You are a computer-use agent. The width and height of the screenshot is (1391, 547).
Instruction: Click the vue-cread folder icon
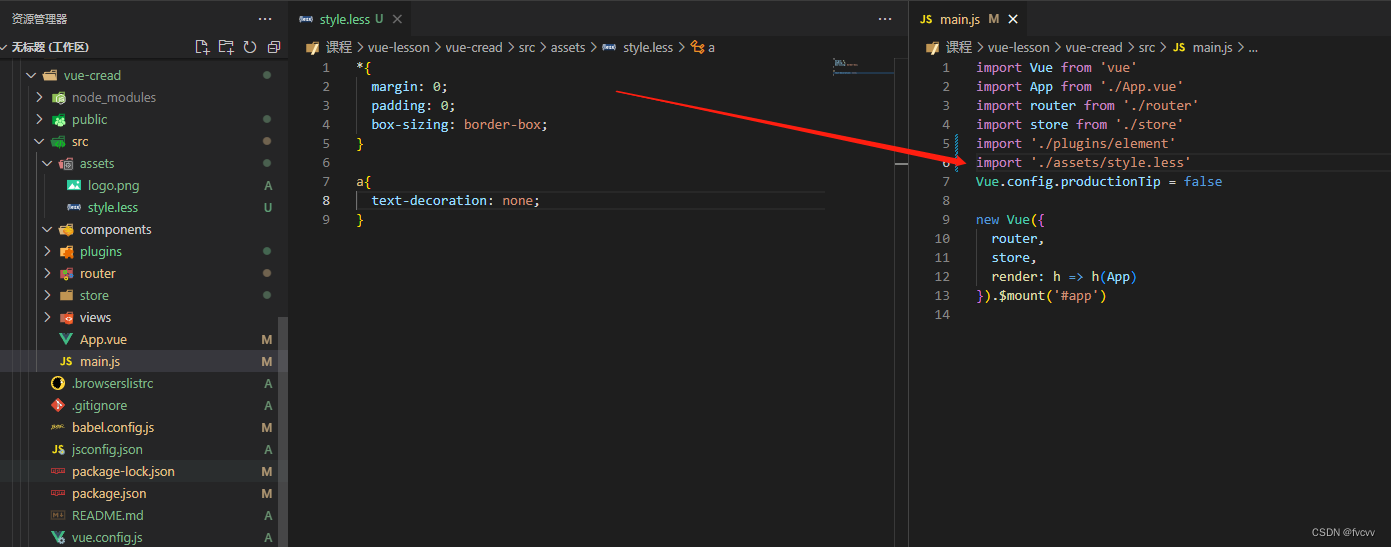[x=50, y=75]
